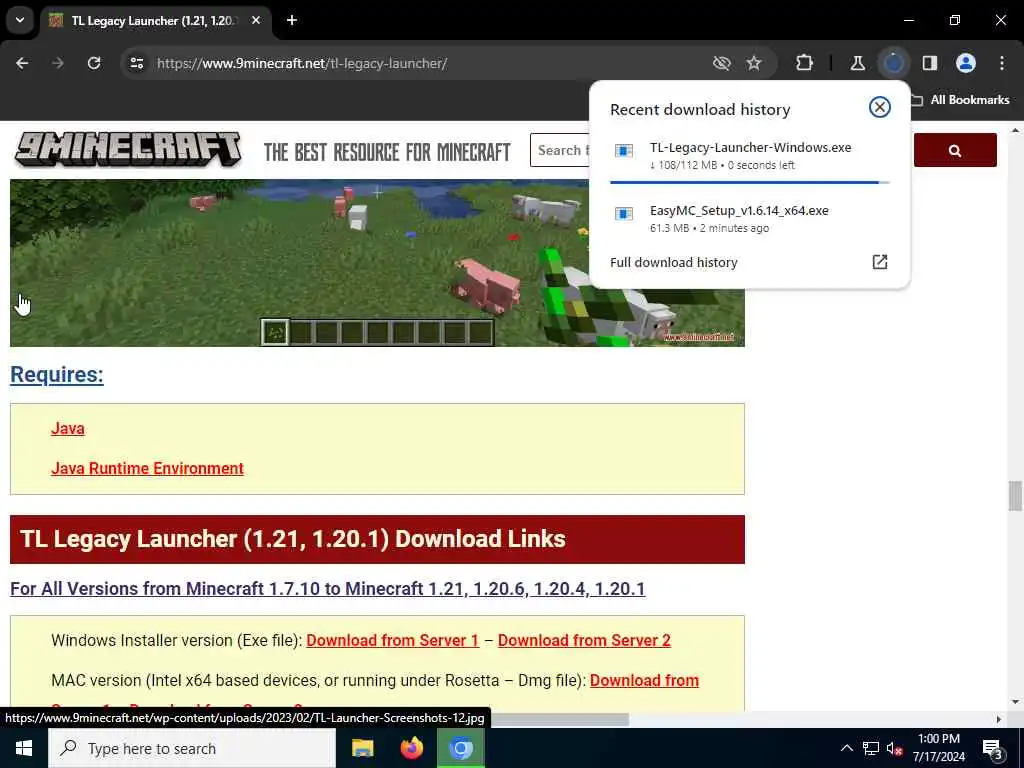Image resolution: width=1024 pixels, height=768 pixels.
Task: Click the horizontal scrollbar right arrow
Action: pyautogui.click(x=999, y=719)
